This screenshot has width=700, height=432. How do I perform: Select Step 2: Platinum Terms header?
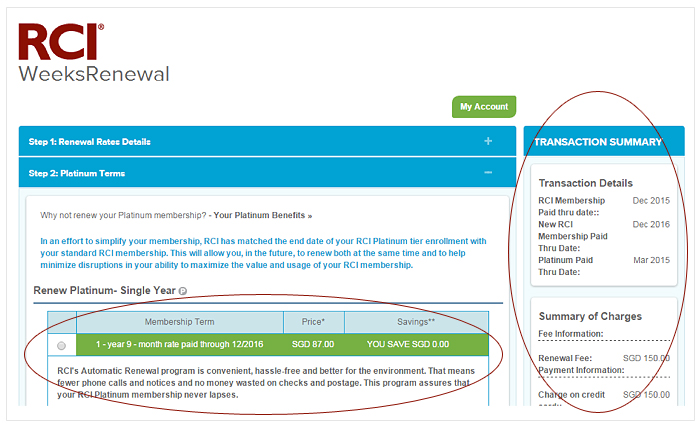click(267, 173)
